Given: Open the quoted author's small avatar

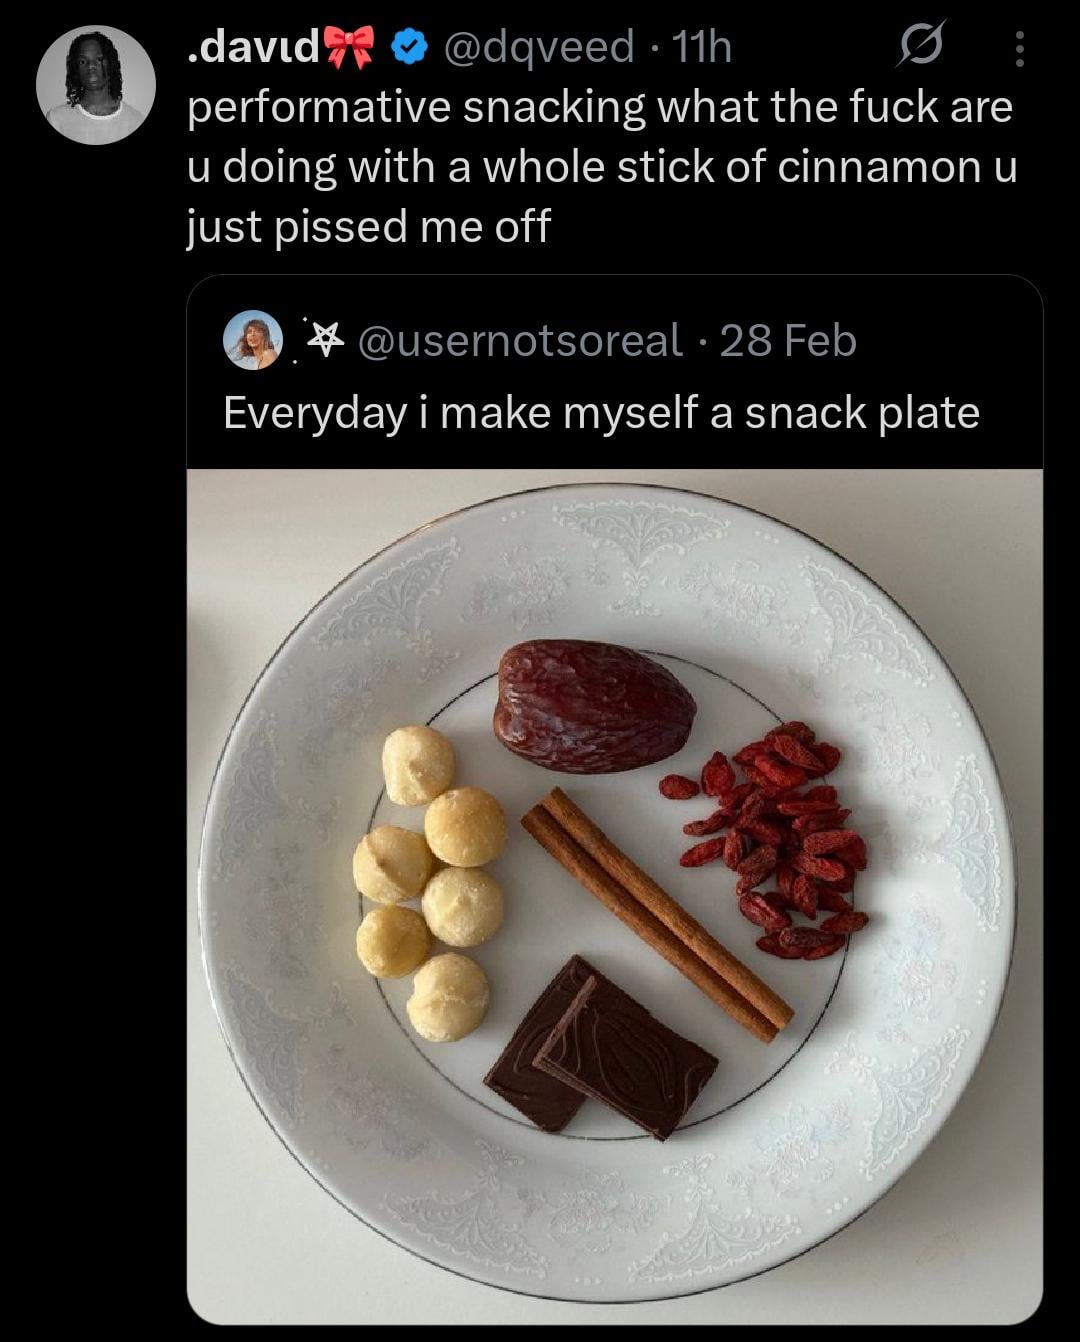Looking at the screenshot, I should pos(252,340).
